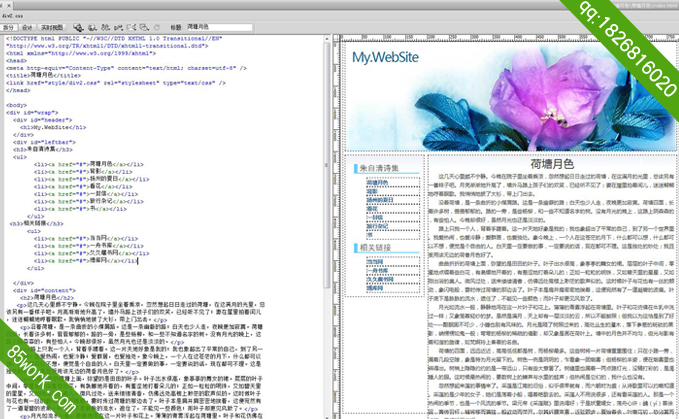Click the design view horizontal ruler

pyautogui.click(x=507, y=38)
